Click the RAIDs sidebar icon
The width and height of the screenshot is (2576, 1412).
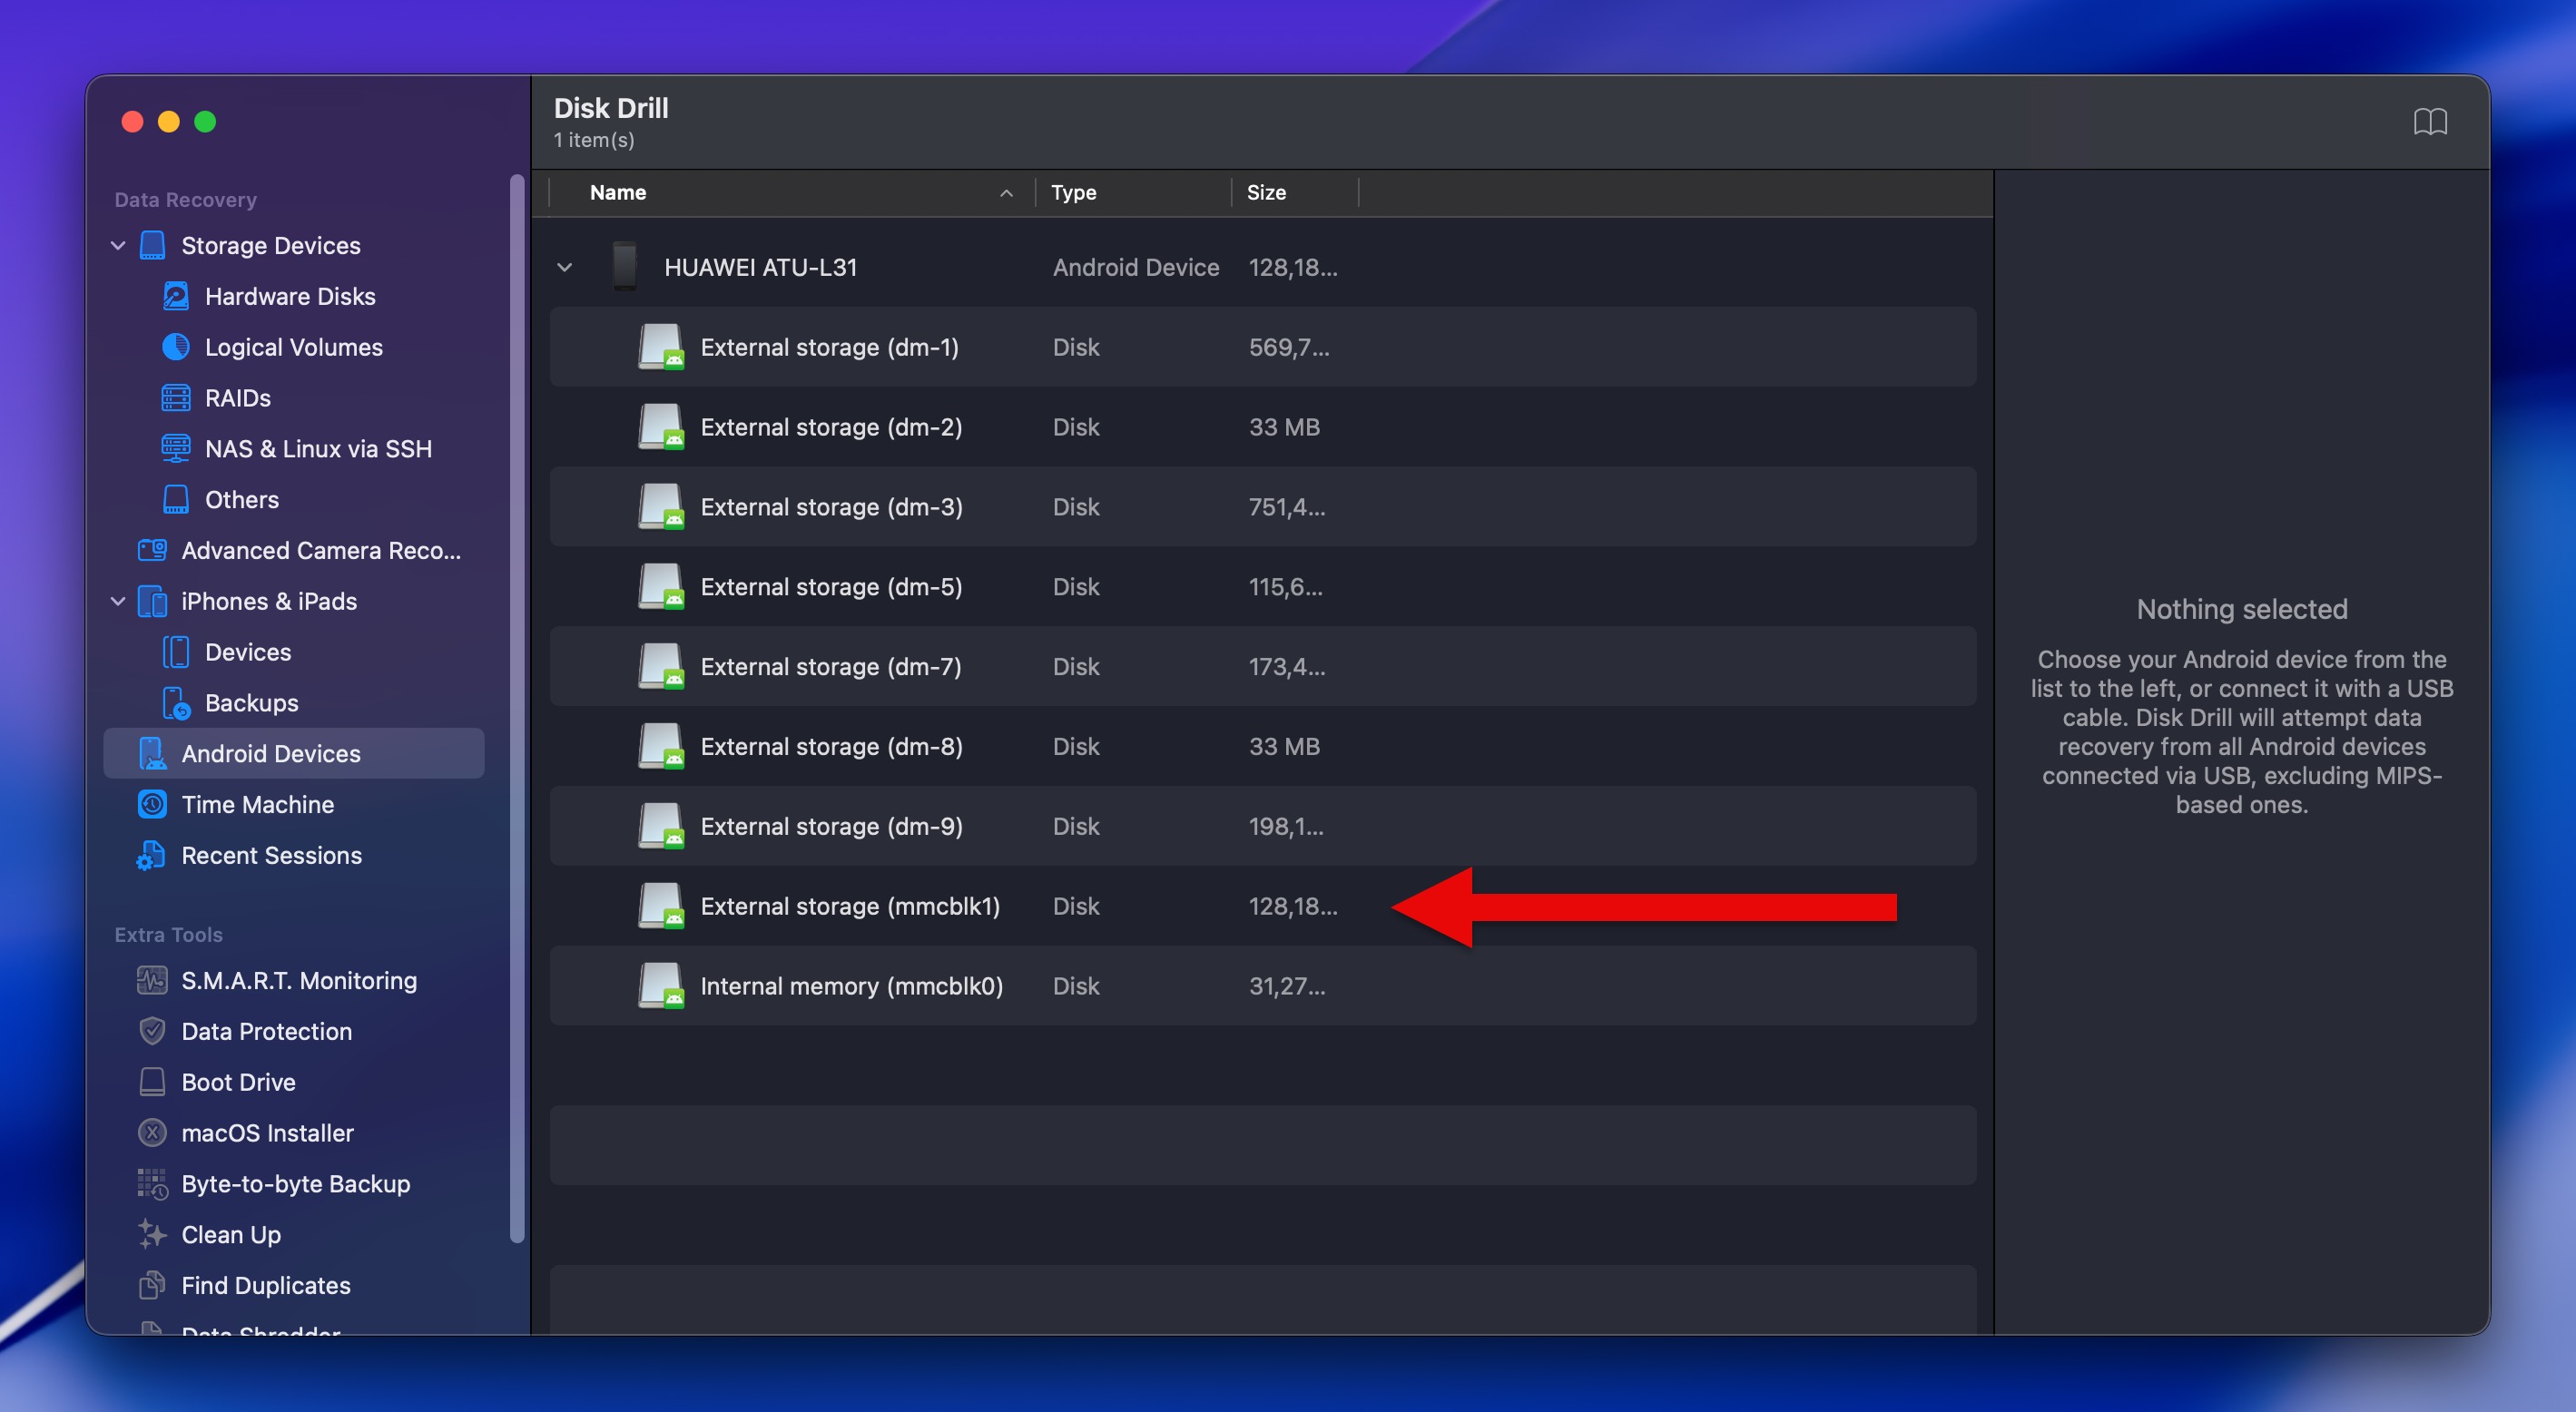click(176, 397)
